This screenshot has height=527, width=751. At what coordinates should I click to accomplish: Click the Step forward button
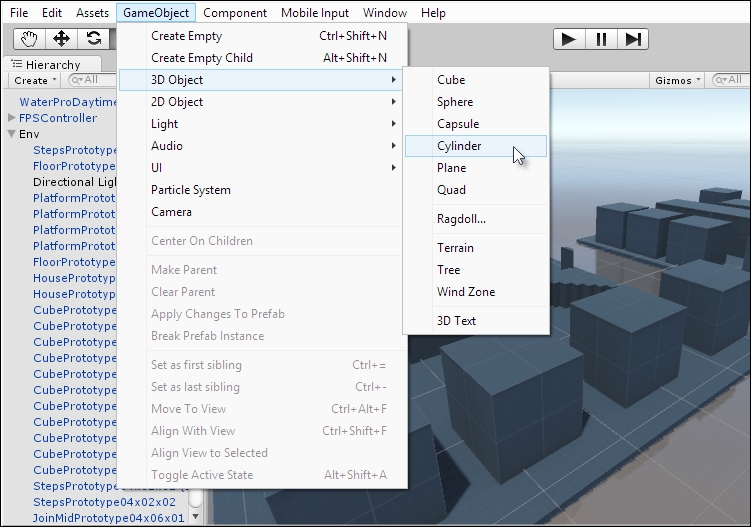pyautogui.click(x=632, y=39)
